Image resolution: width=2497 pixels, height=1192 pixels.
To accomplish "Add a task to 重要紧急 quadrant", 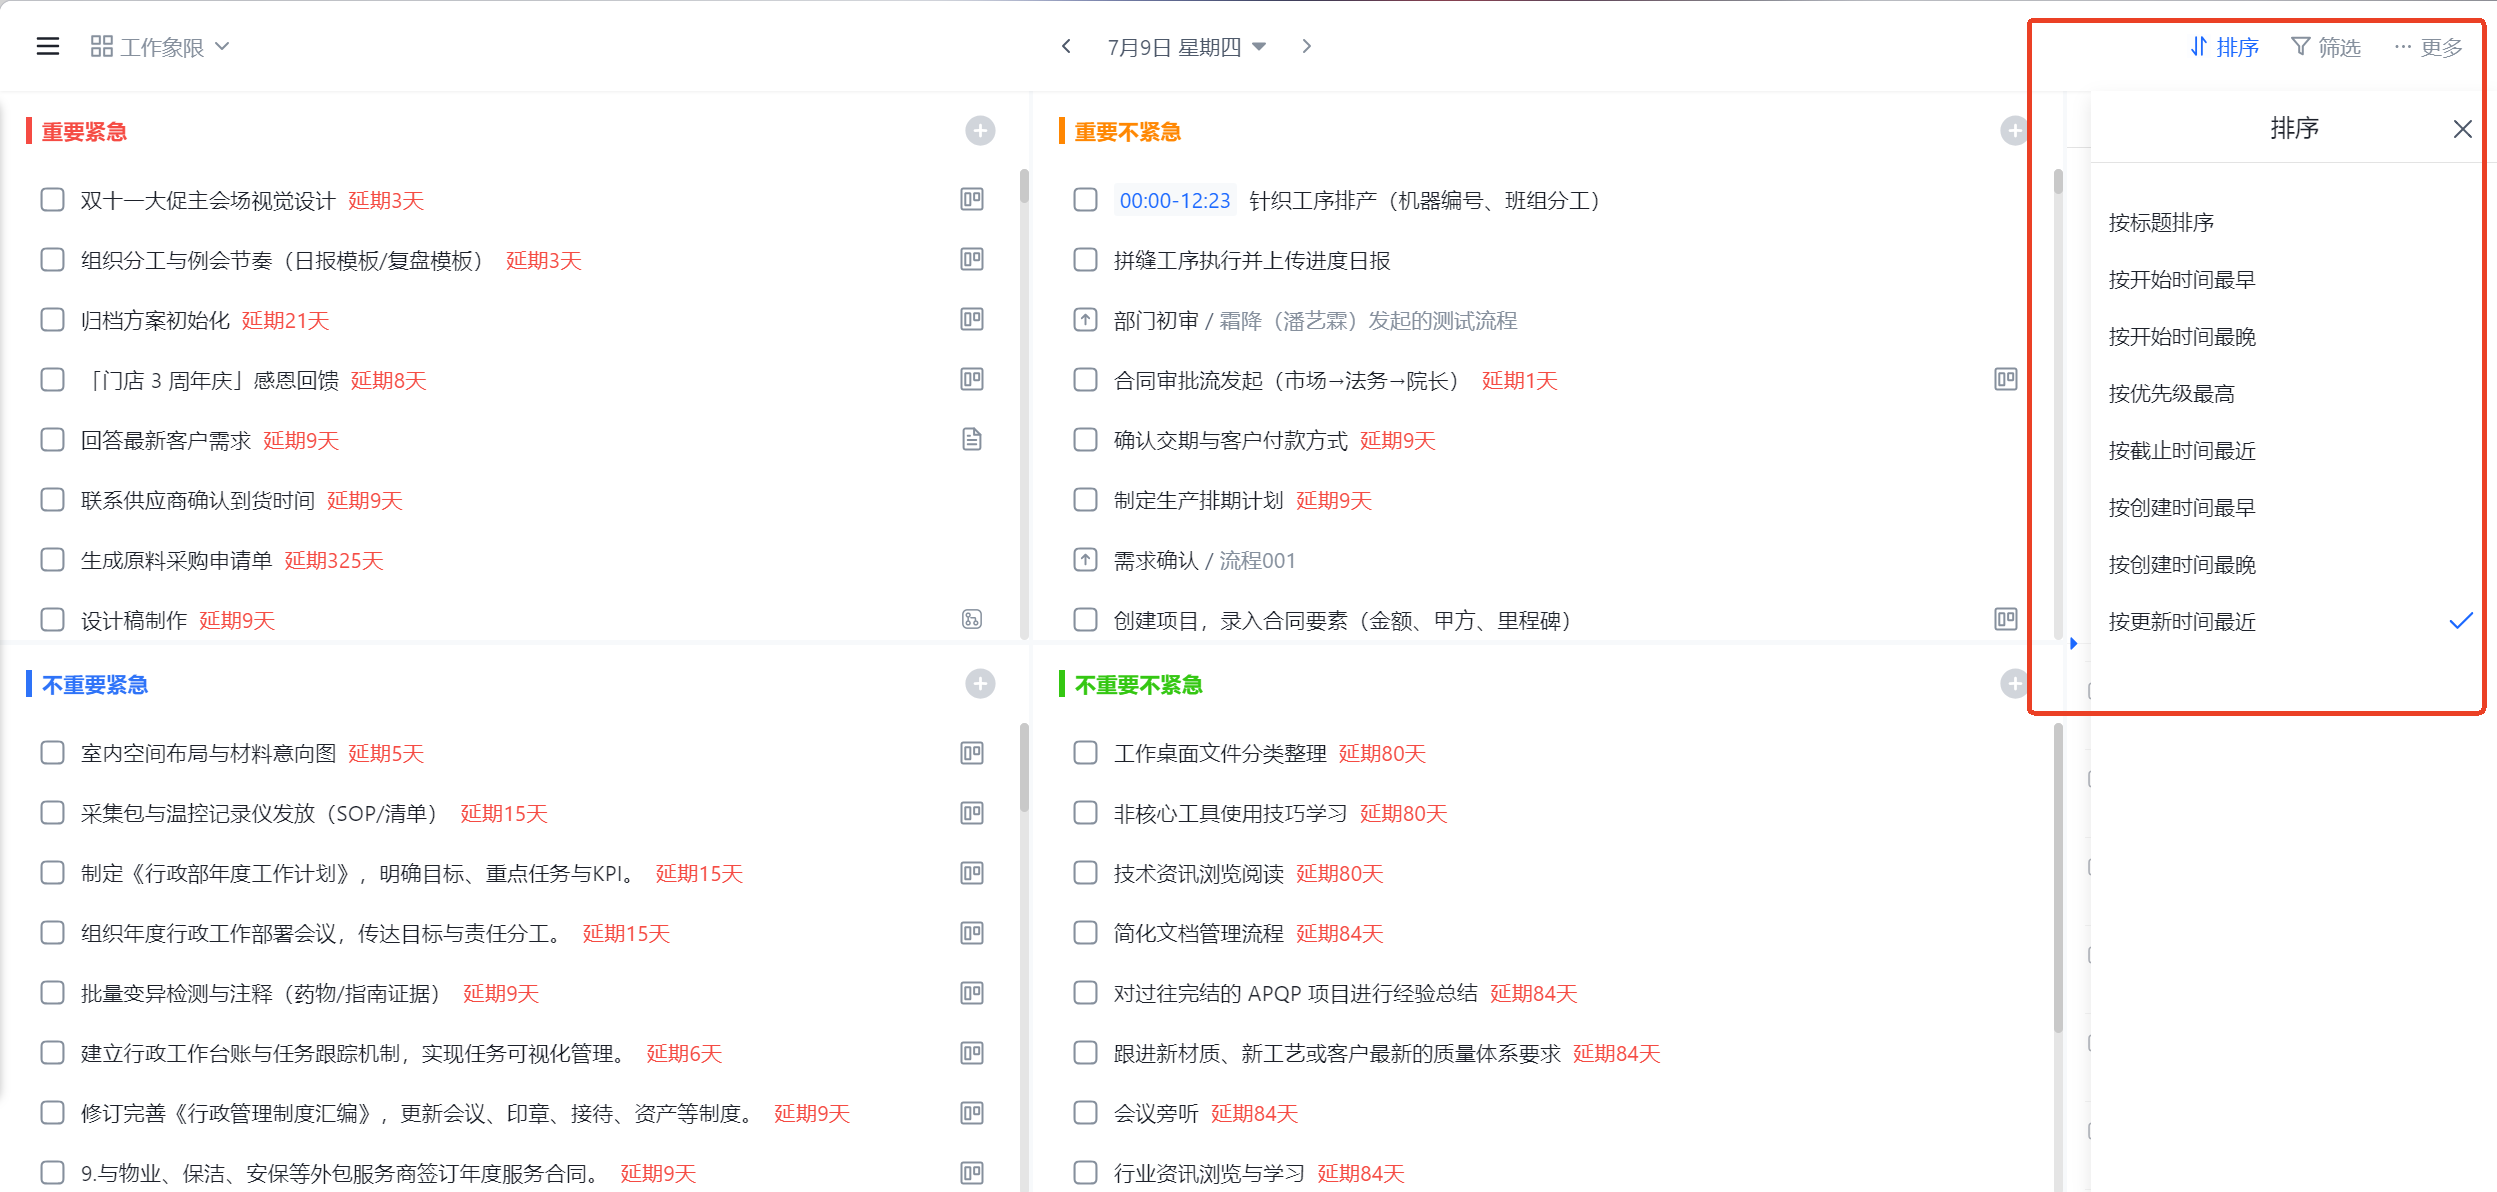I will [980, 131].
